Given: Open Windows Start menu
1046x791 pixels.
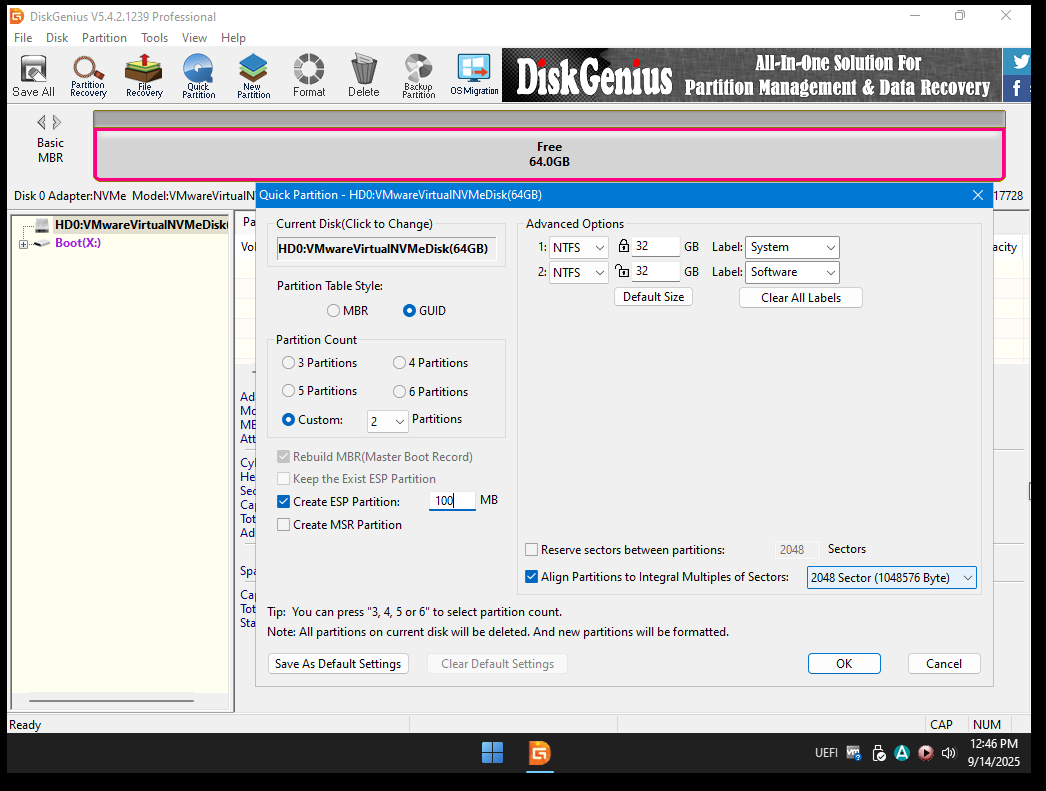Looking at the screenshot, I should click(x=492, y=753).
